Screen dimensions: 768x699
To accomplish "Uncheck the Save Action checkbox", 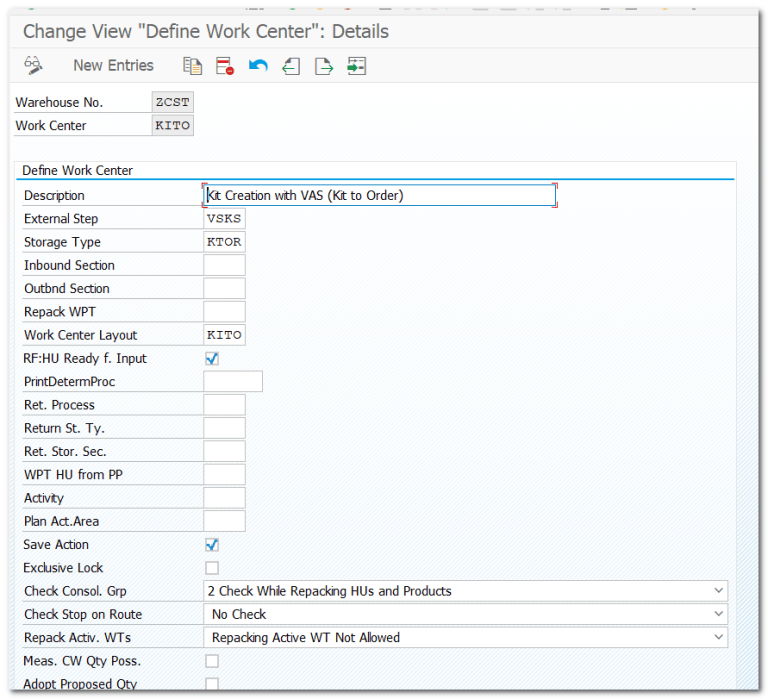I will point(212,545).
